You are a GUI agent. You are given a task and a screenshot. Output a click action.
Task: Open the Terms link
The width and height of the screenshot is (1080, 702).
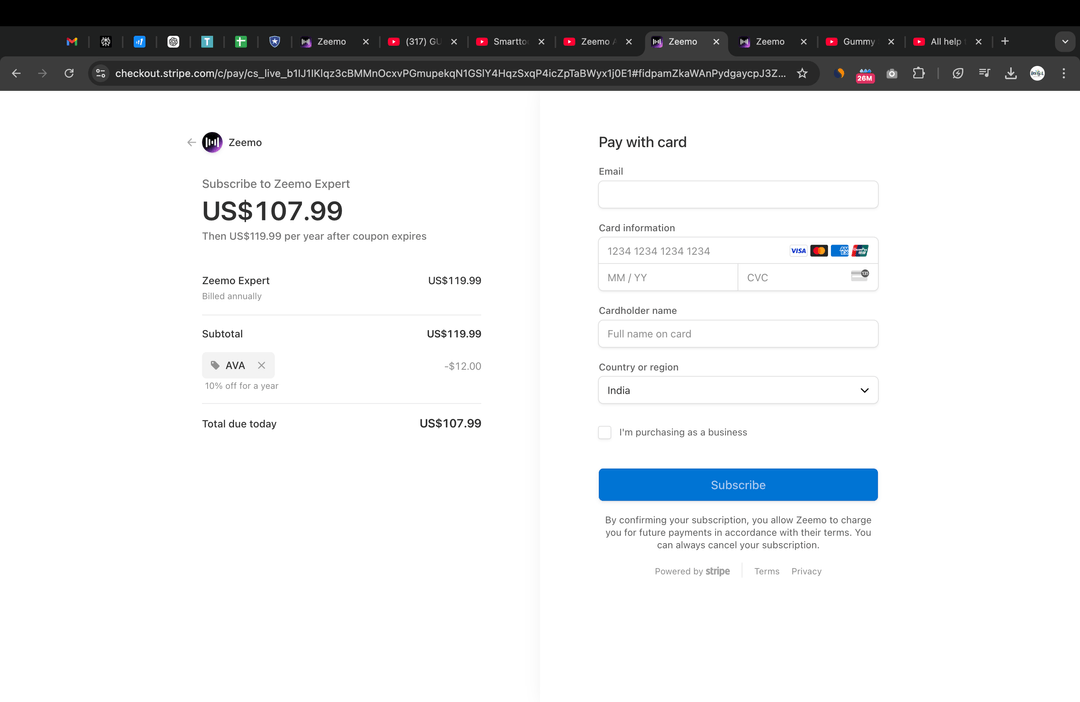point(767,572)
